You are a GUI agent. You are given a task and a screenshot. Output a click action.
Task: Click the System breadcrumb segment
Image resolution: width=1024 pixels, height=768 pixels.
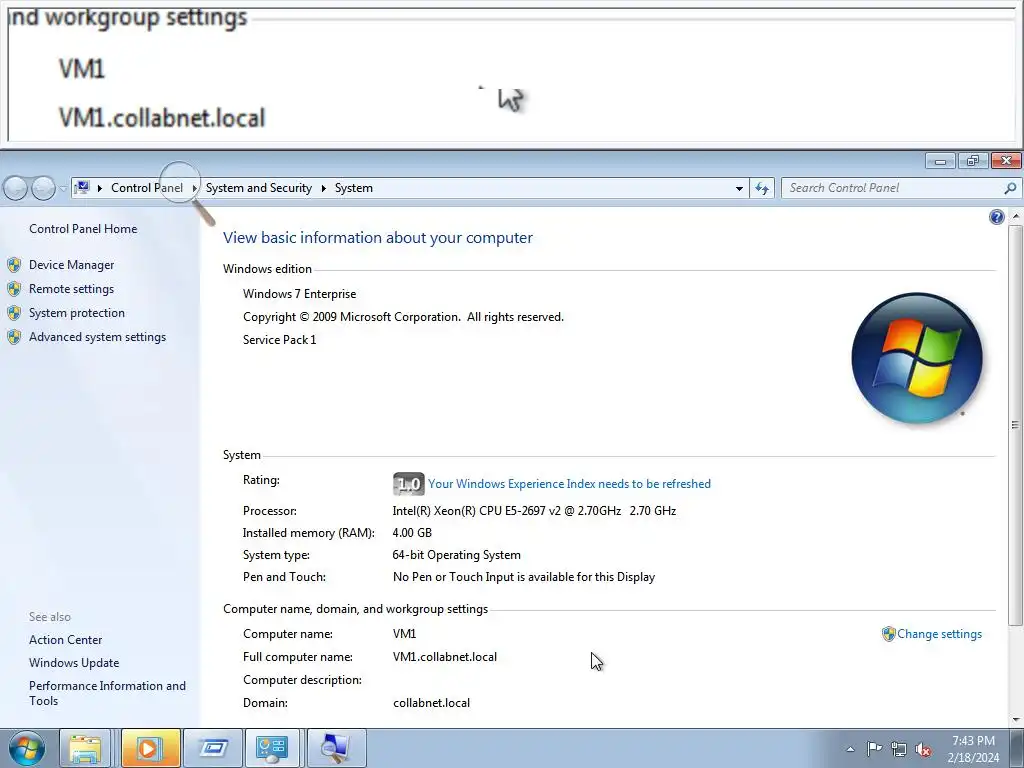point(354,188)
